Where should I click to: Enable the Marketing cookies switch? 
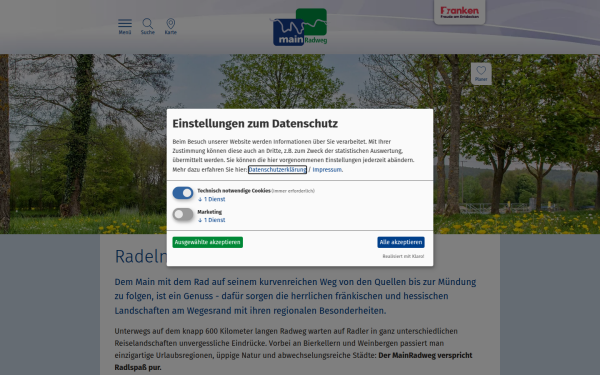coord(183,214)
